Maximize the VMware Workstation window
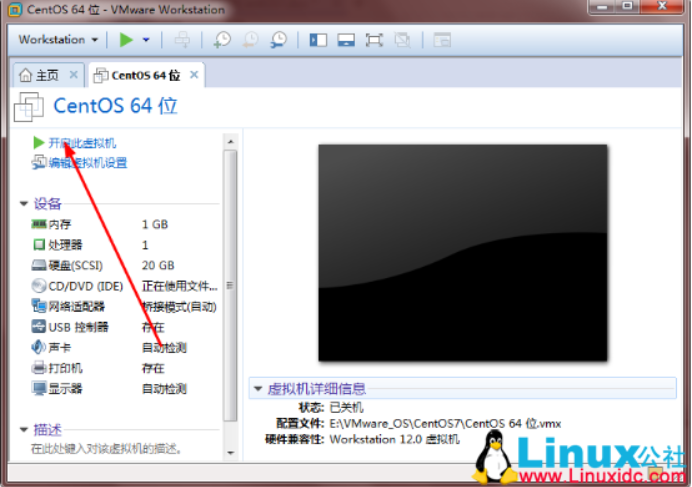 628,6
